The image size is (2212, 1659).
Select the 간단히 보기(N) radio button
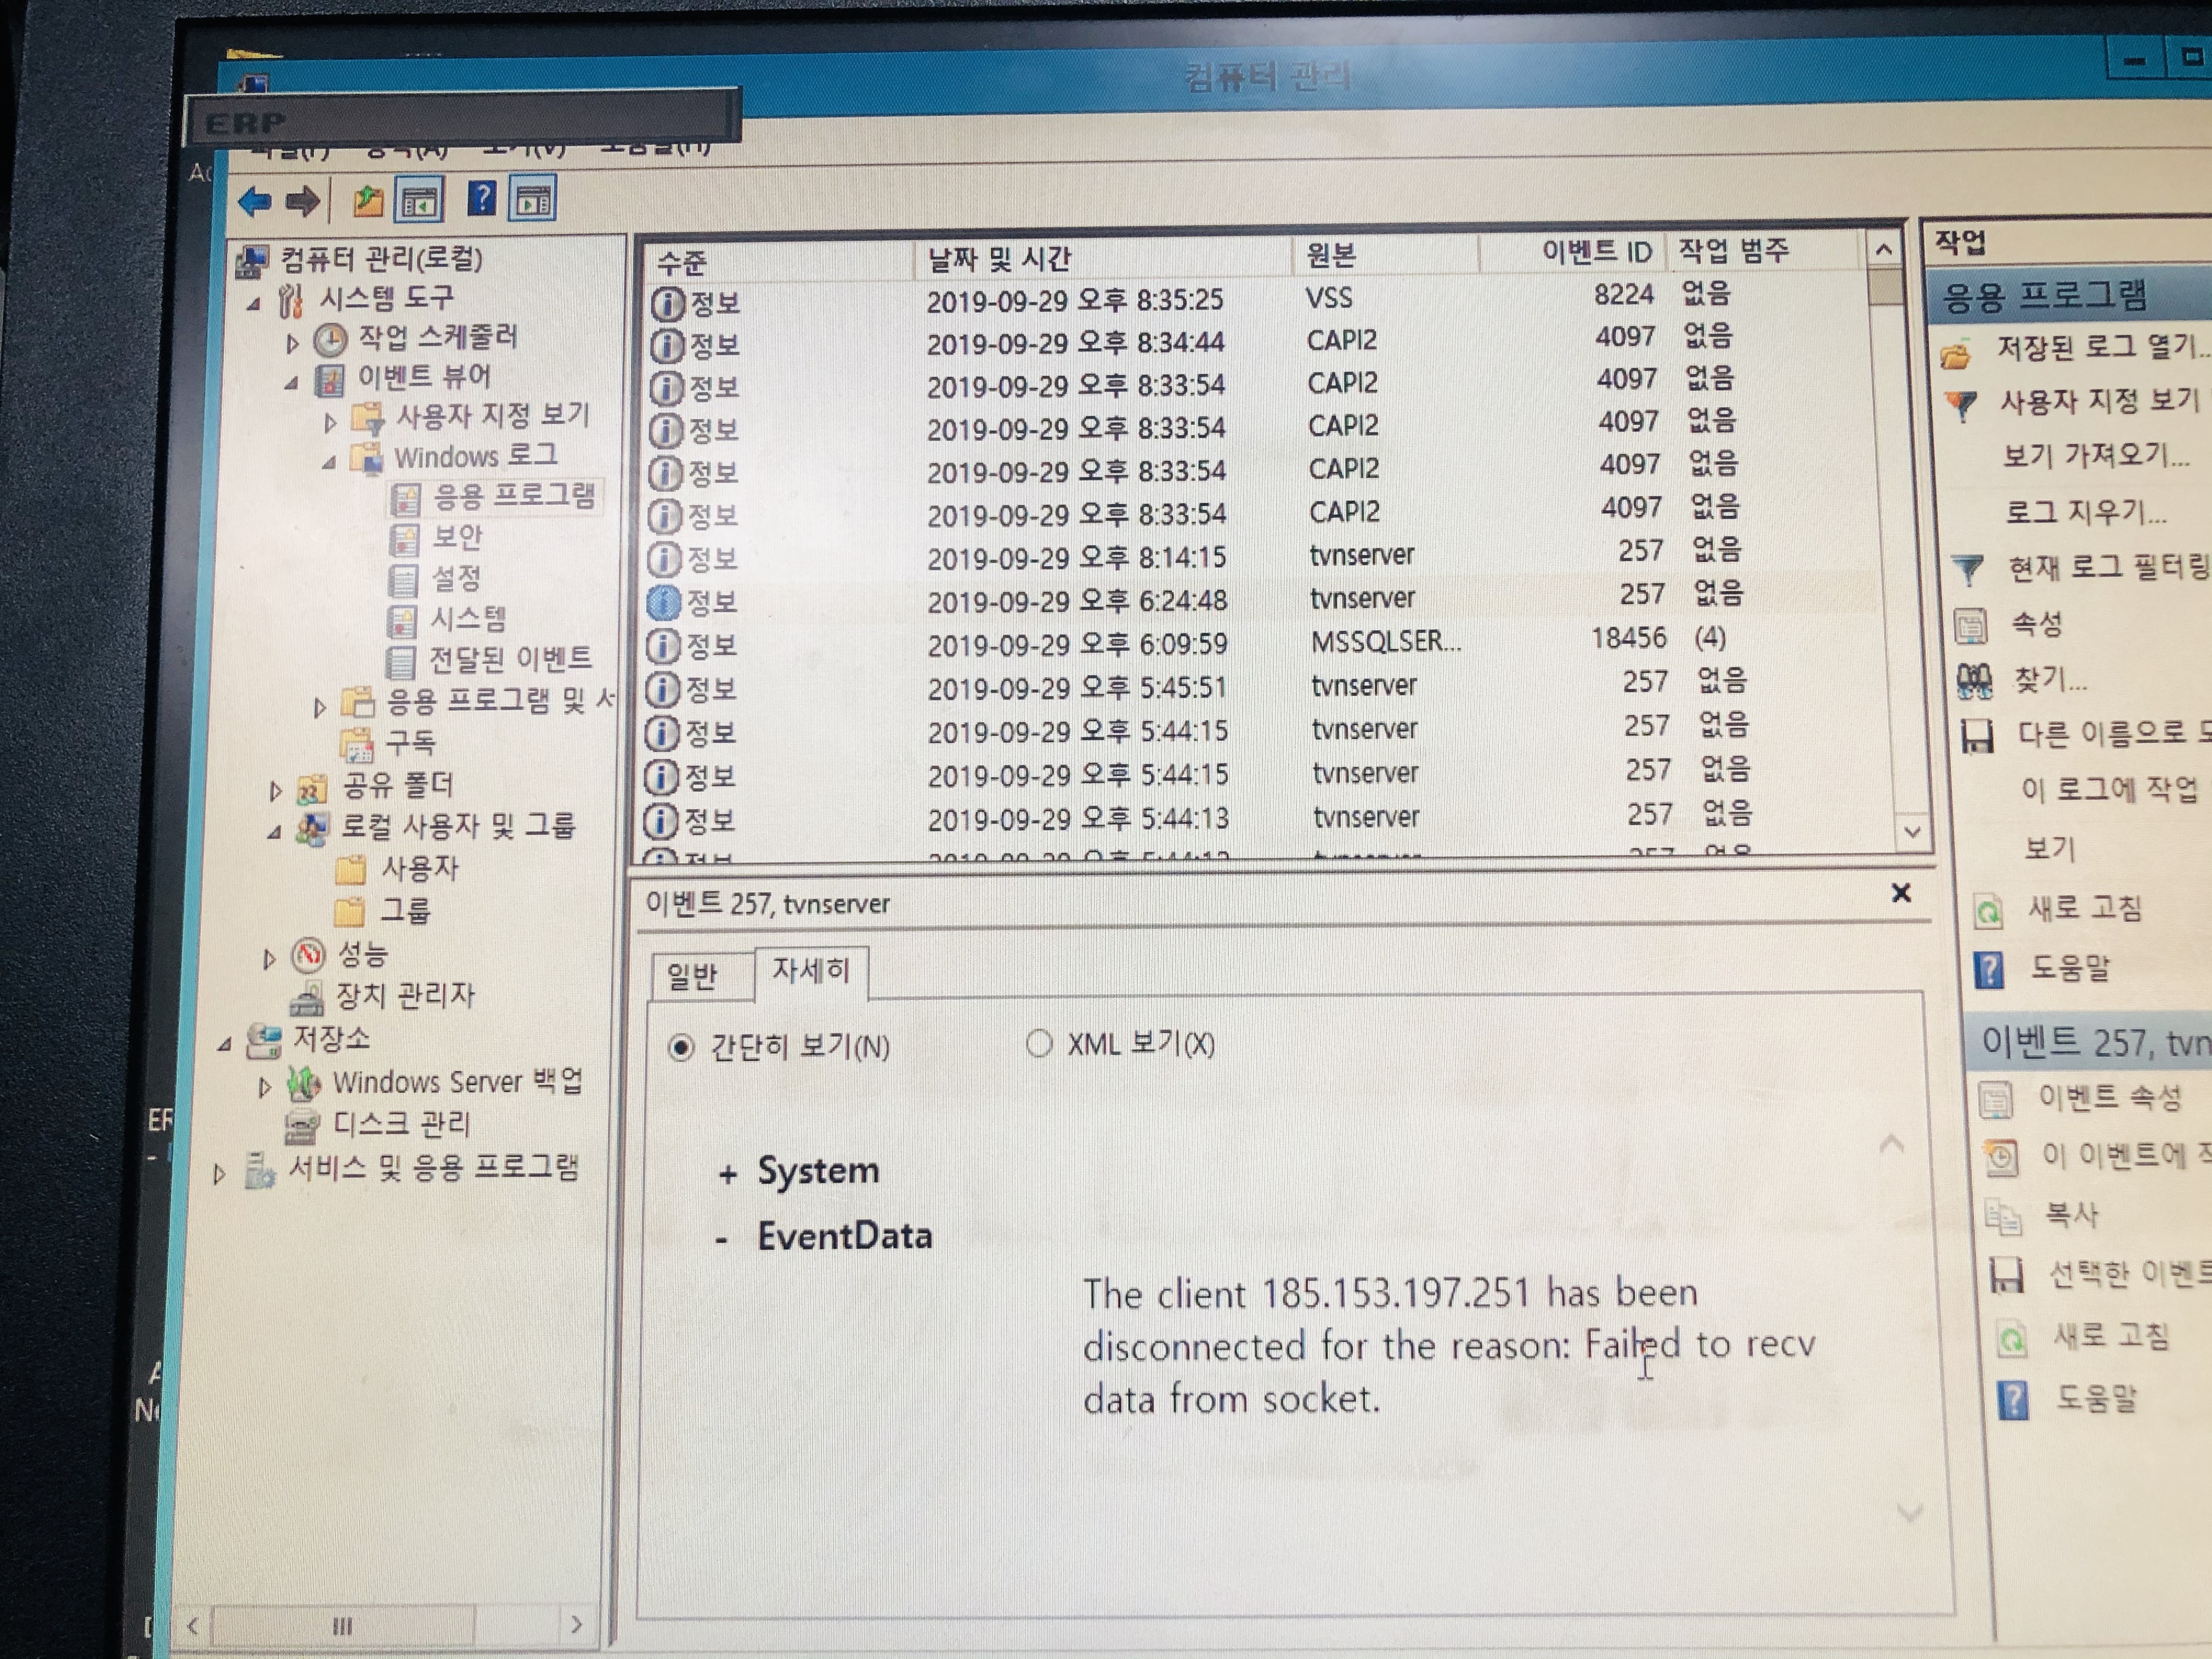[x=681, y=1048]
